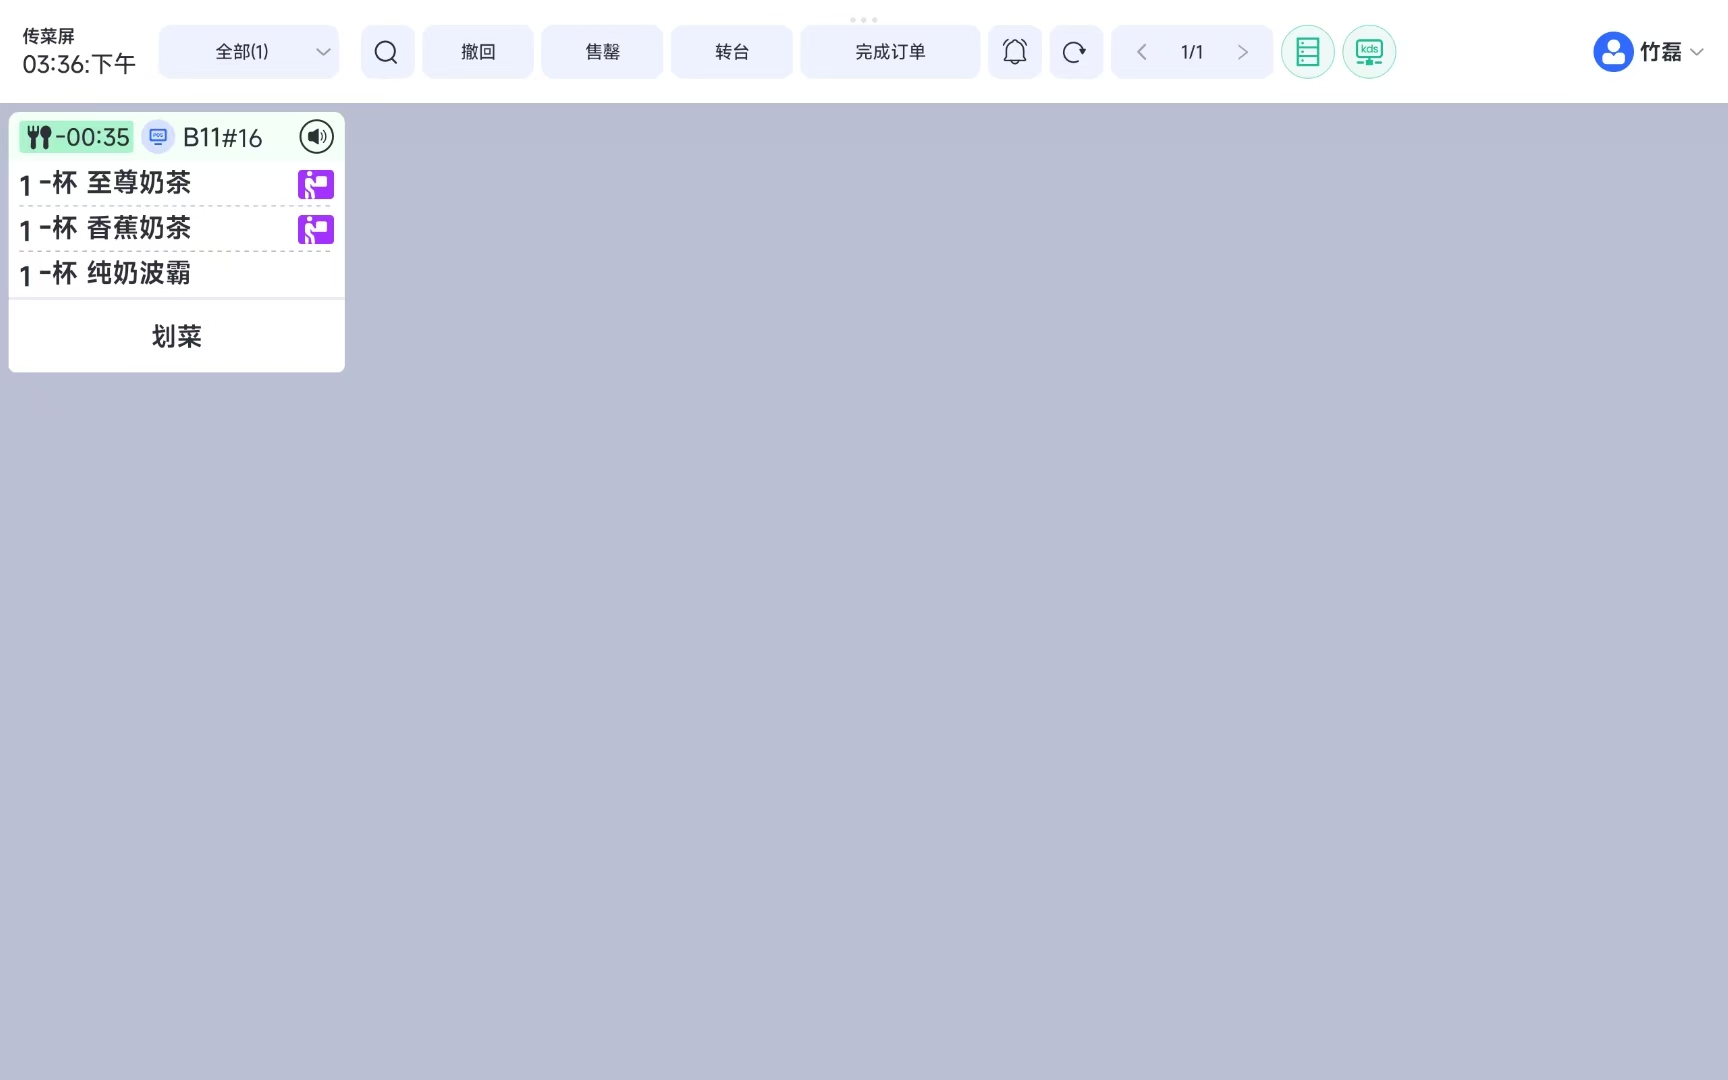This screenshot has height=1080, width=1728.
Task: Select the 至尊奶茶 item row
Action: 177,184
